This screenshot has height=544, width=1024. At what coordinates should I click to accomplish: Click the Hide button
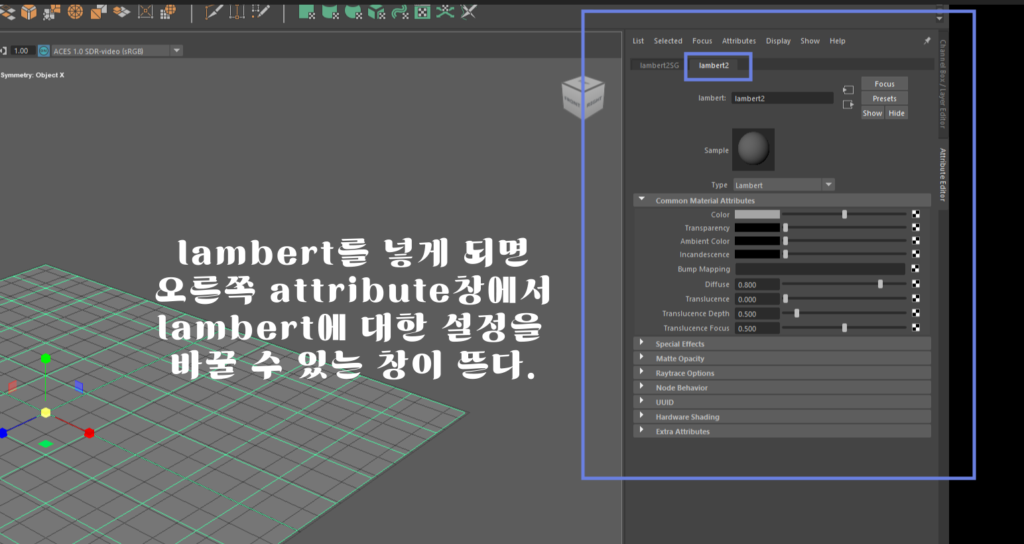[x=897, y=113]
